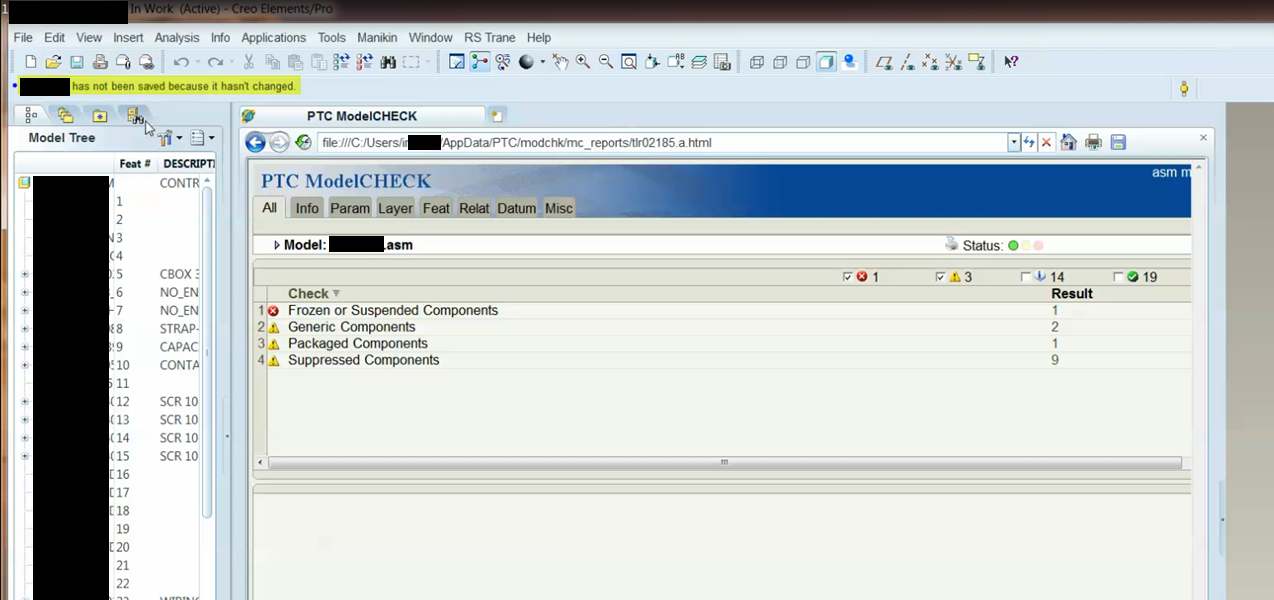Expand the Model .asm details triangle
Viewport: 1274px width, 600px height.
point(277,245)
